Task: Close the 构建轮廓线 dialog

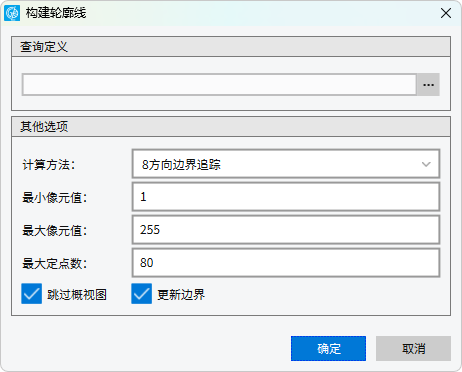Action: (446, 13)
